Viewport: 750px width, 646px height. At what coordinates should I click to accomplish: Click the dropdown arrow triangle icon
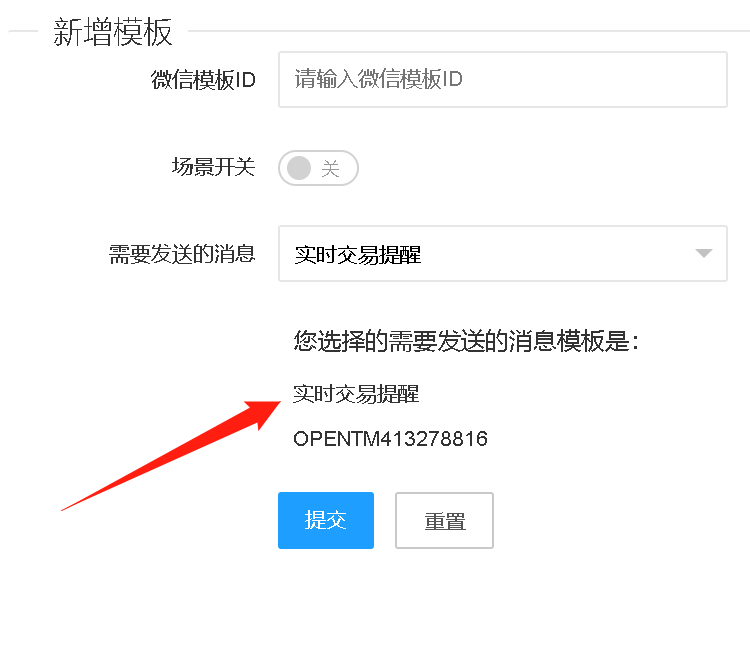(704, 253)
